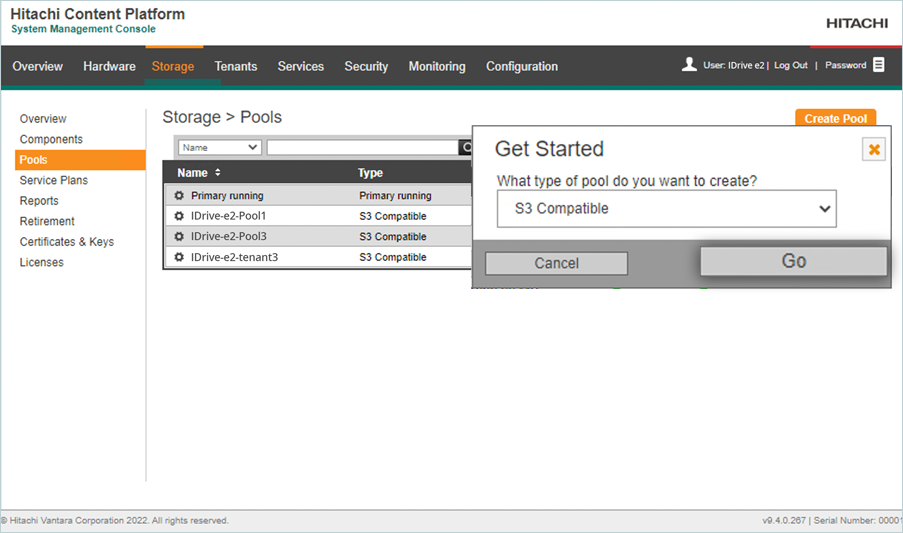Open the Name filter dropdown
Image resolution: width=903 pixels, height=533 pixels.
(x=220, y=147)
